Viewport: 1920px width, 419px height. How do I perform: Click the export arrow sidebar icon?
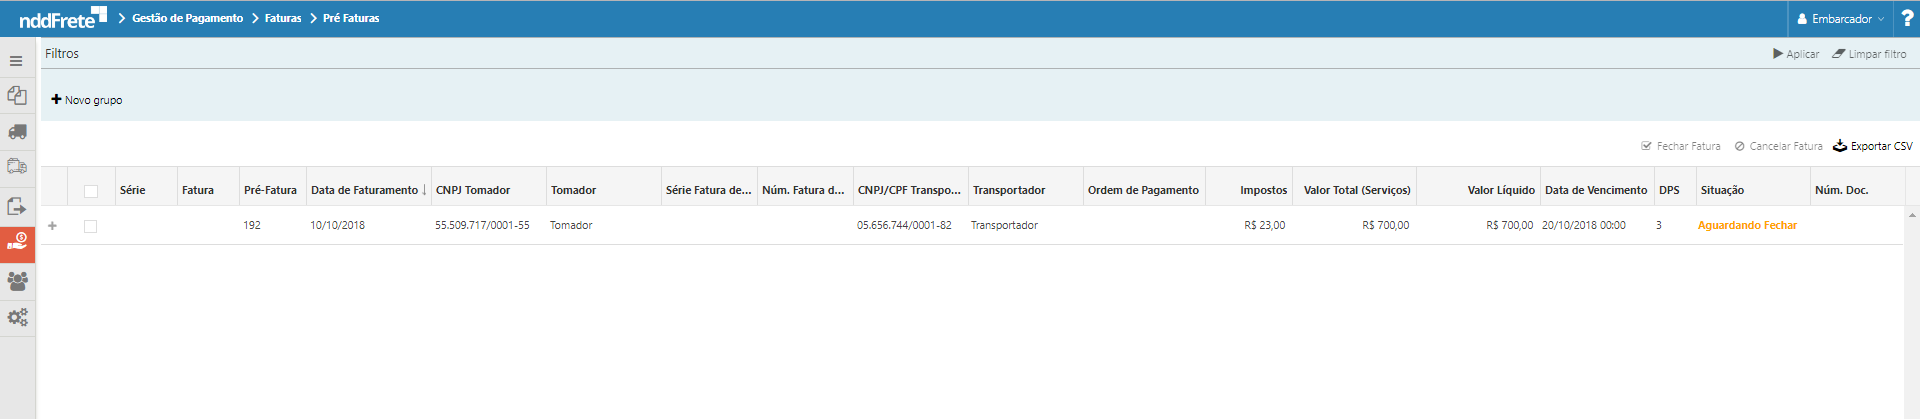click(17, 206)
